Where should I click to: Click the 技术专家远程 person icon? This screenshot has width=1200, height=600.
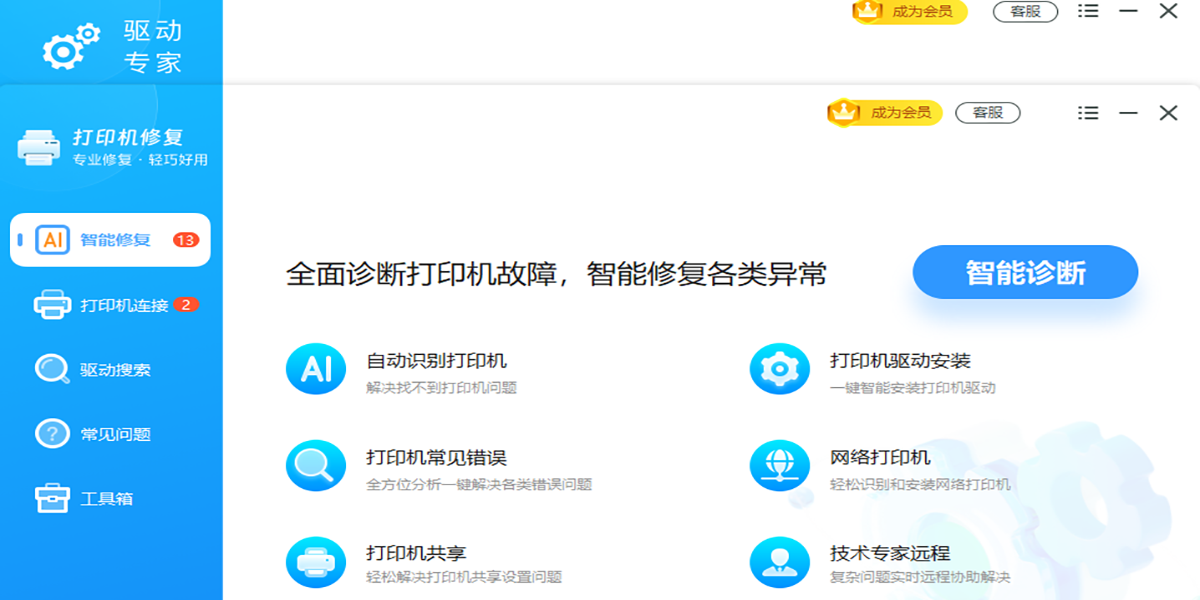[x=779, y=562]
